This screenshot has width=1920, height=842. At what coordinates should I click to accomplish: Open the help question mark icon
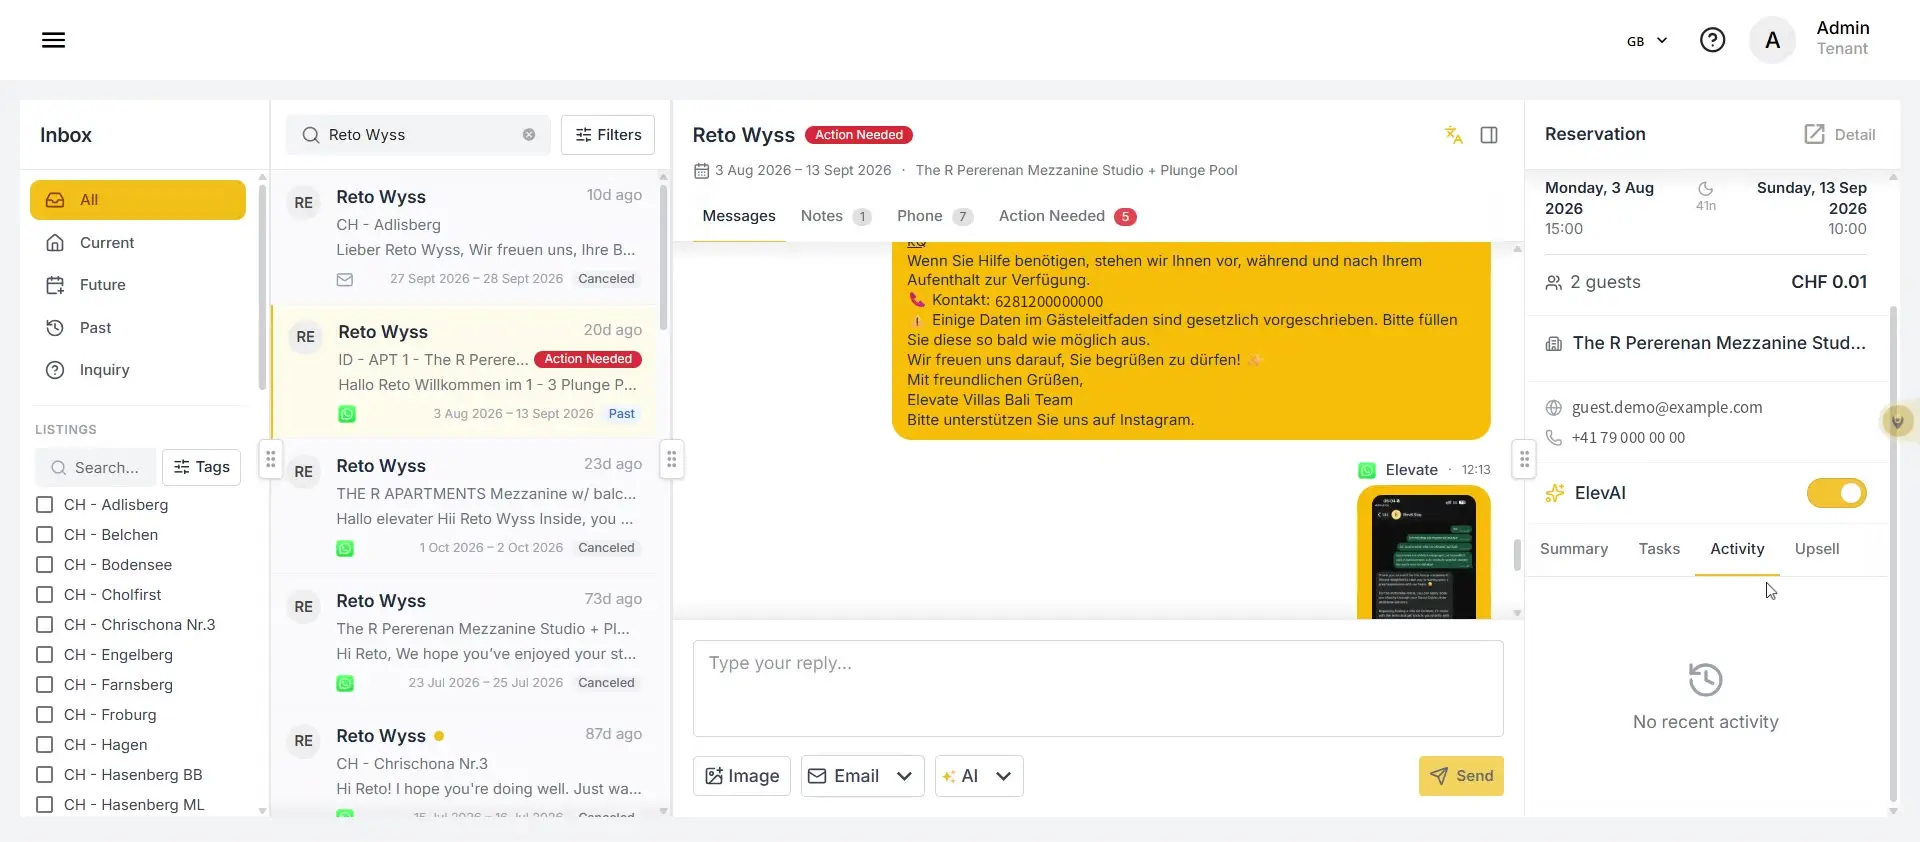point(1712,40)
